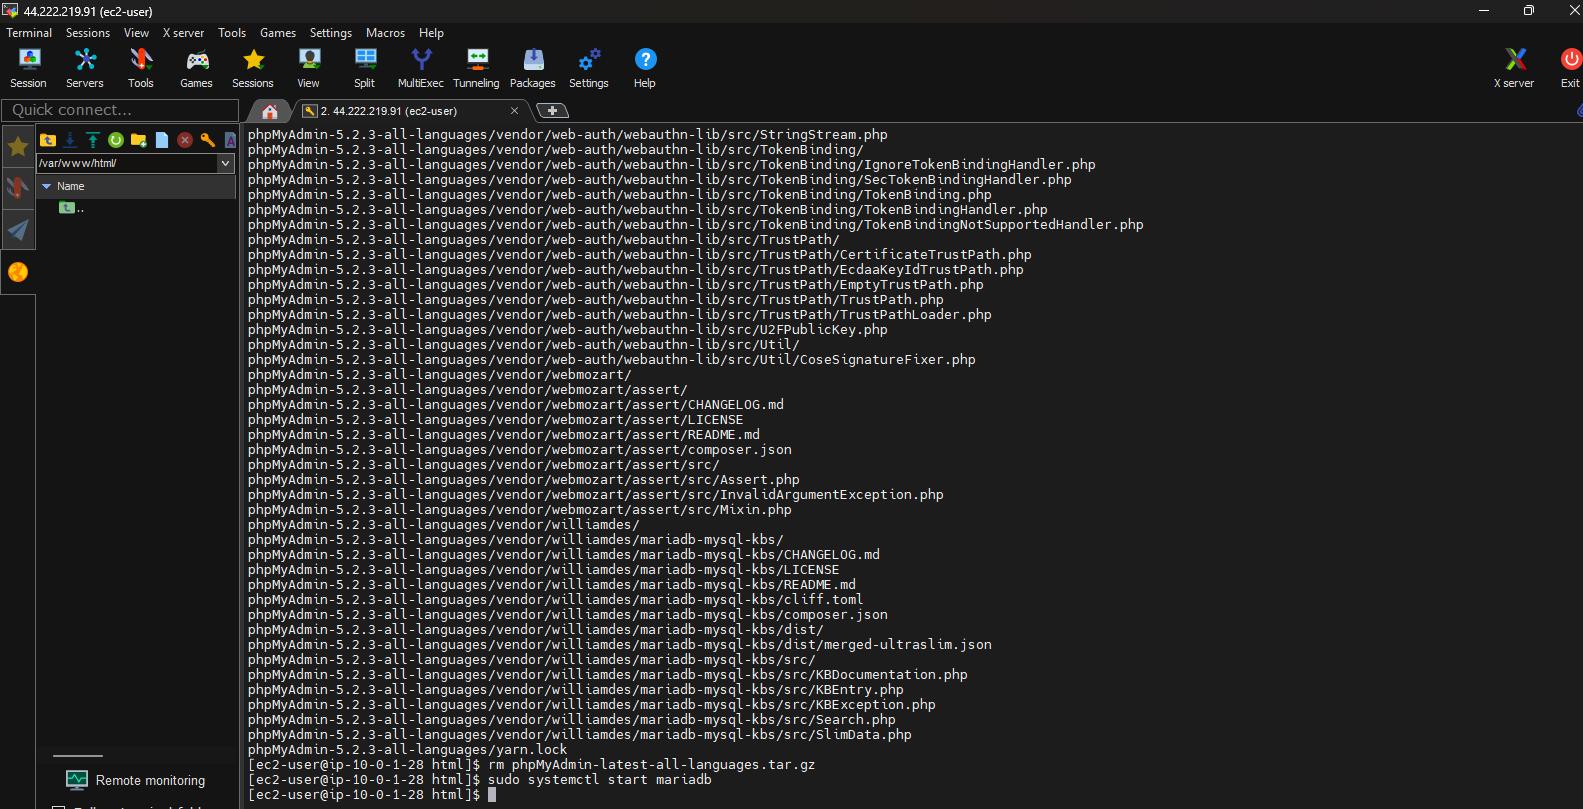Screen dimensions: 1583x809
Task: Open the Tools toolbar icon
Action: pos(141,68)
